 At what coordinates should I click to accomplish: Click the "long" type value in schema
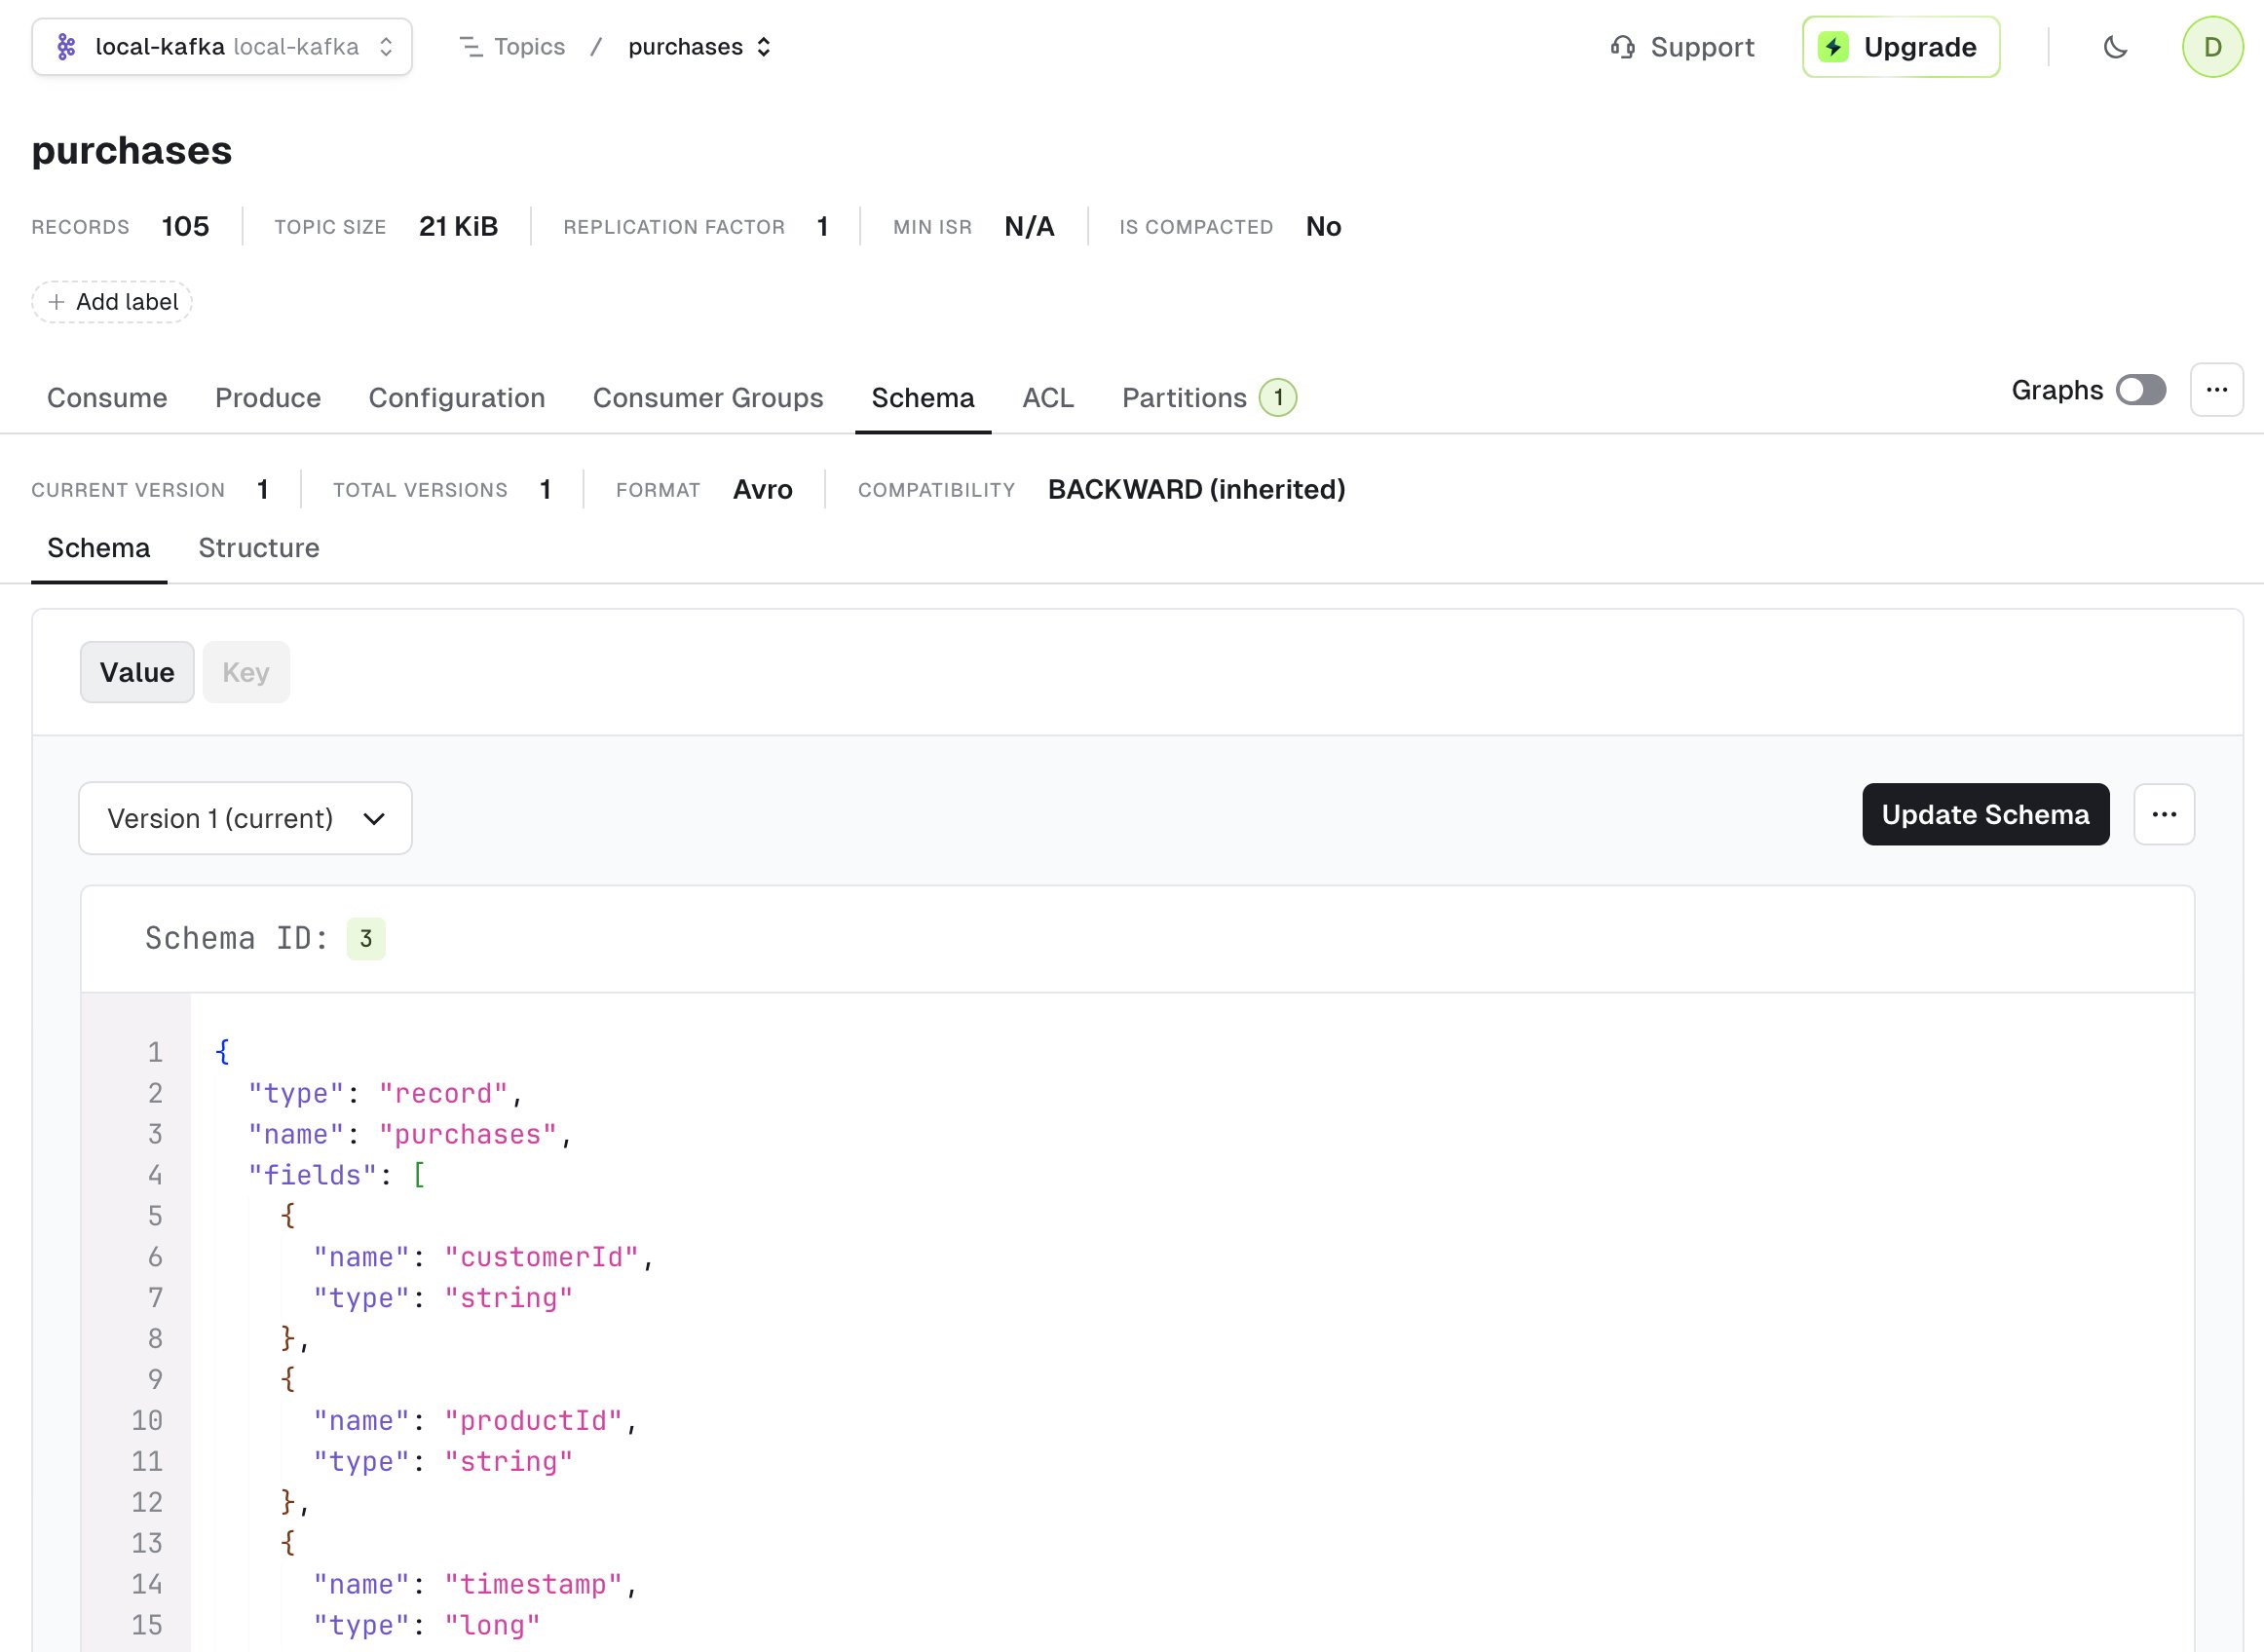[492, 1626]
